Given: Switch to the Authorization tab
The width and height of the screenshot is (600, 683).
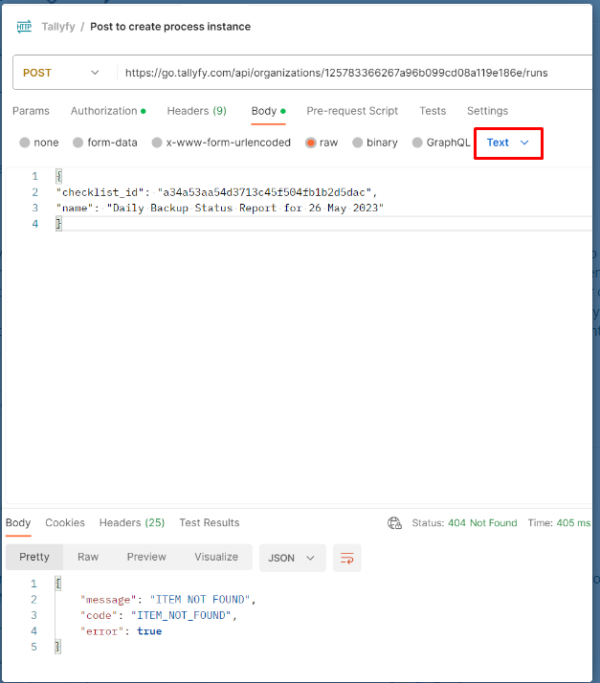Looking at the screenshot, I should point(108,111).
